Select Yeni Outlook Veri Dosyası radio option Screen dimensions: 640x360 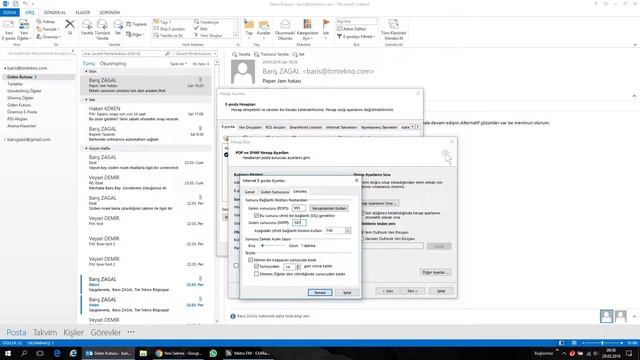[362, 232]
